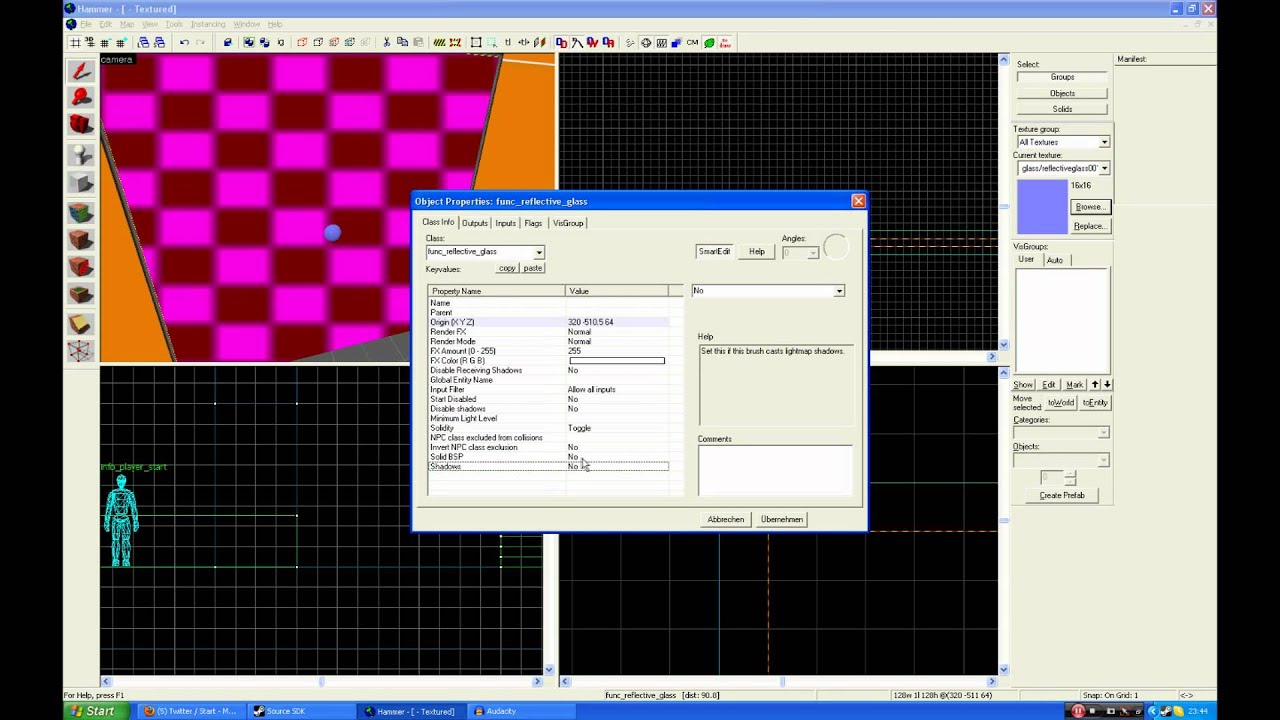
Task: Choose the Apply Overlays tool
Action: [81, 294]
